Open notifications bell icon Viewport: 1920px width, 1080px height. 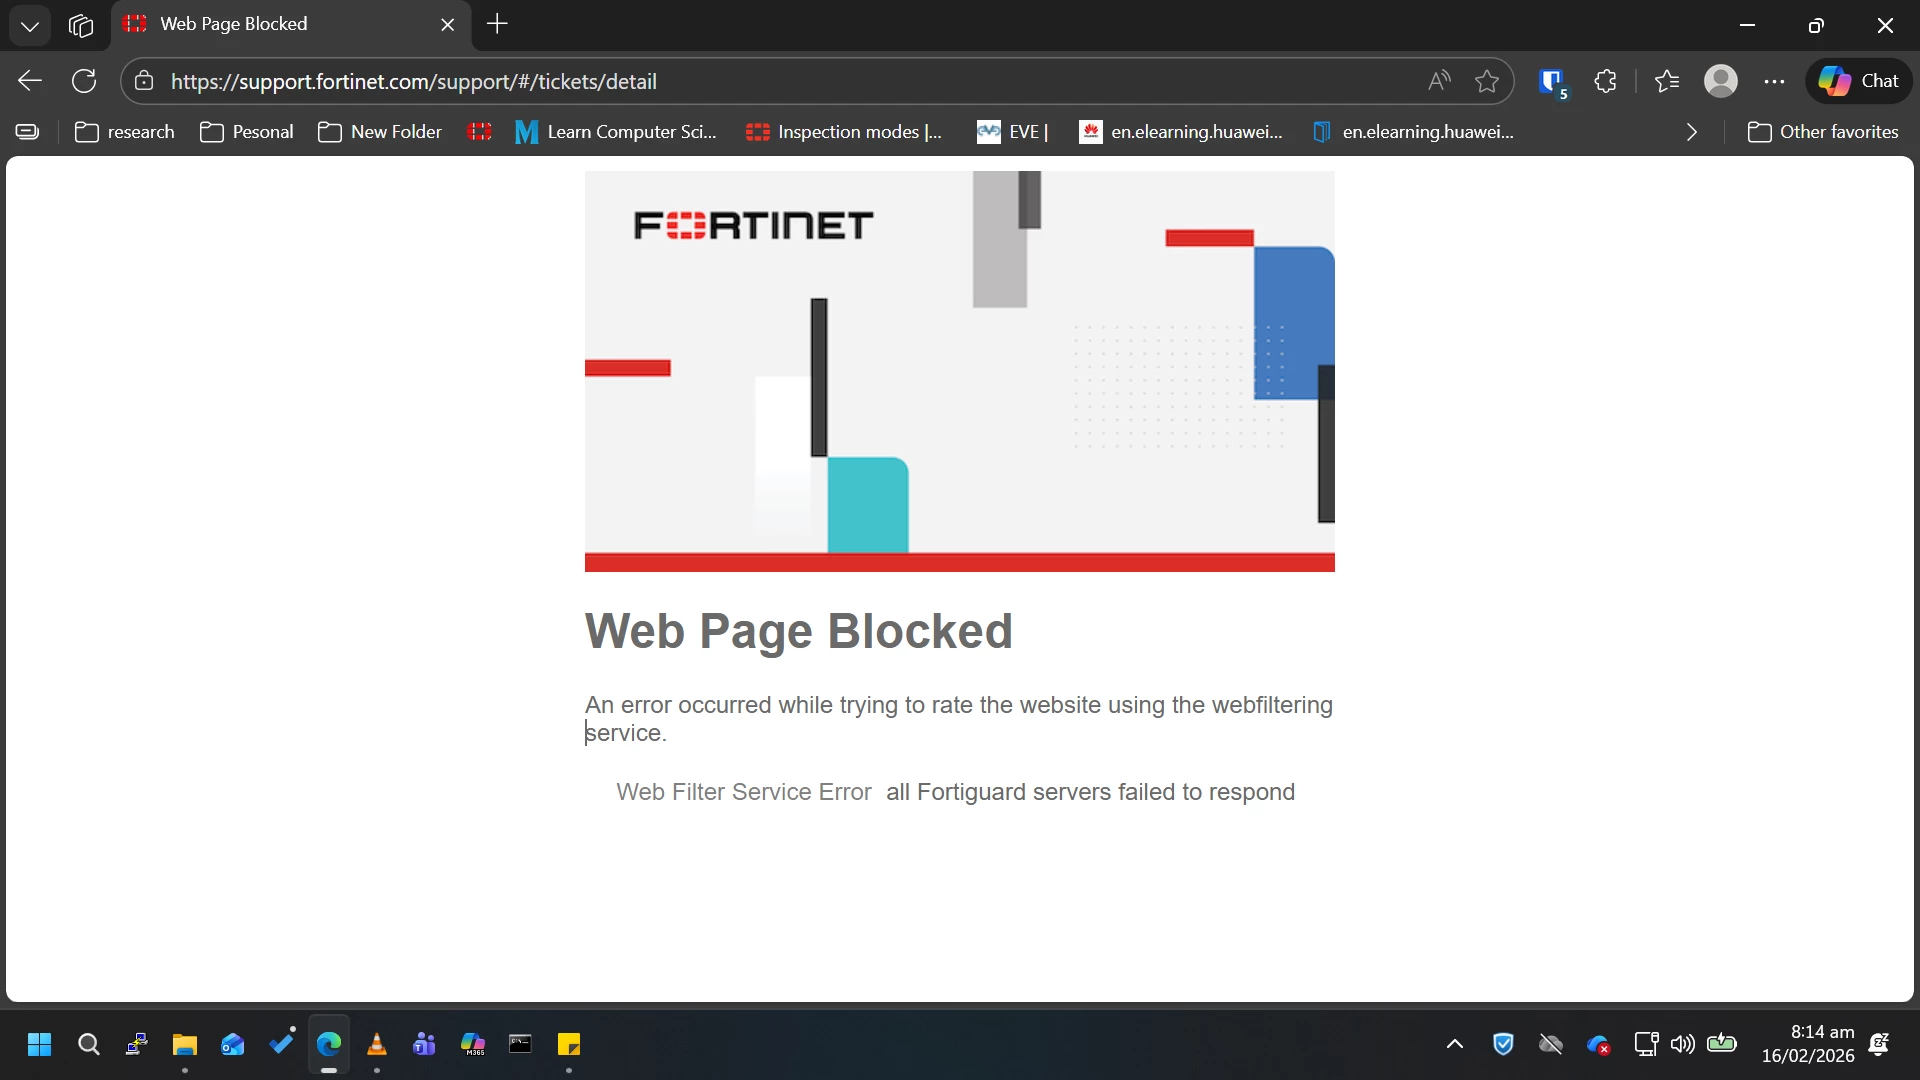click(x=1879, y=1045)
